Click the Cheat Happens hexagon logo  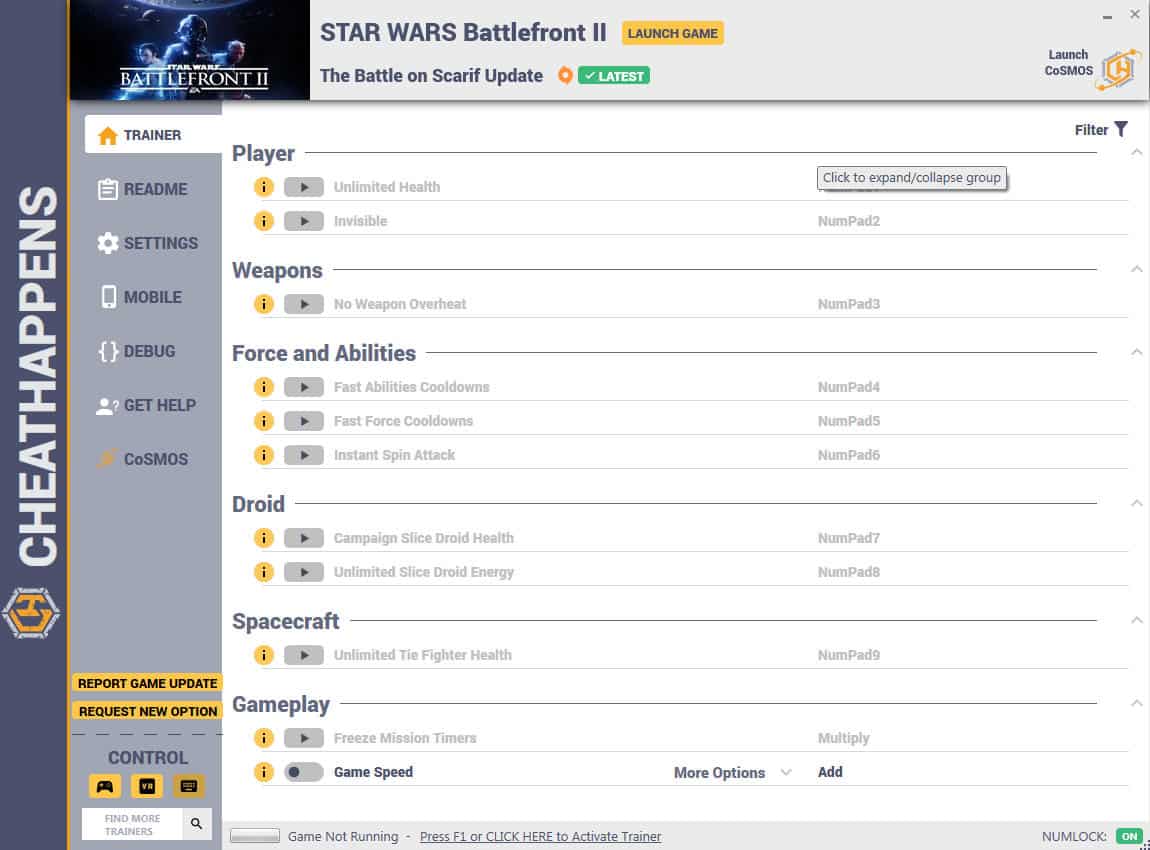tap(31, 613)
